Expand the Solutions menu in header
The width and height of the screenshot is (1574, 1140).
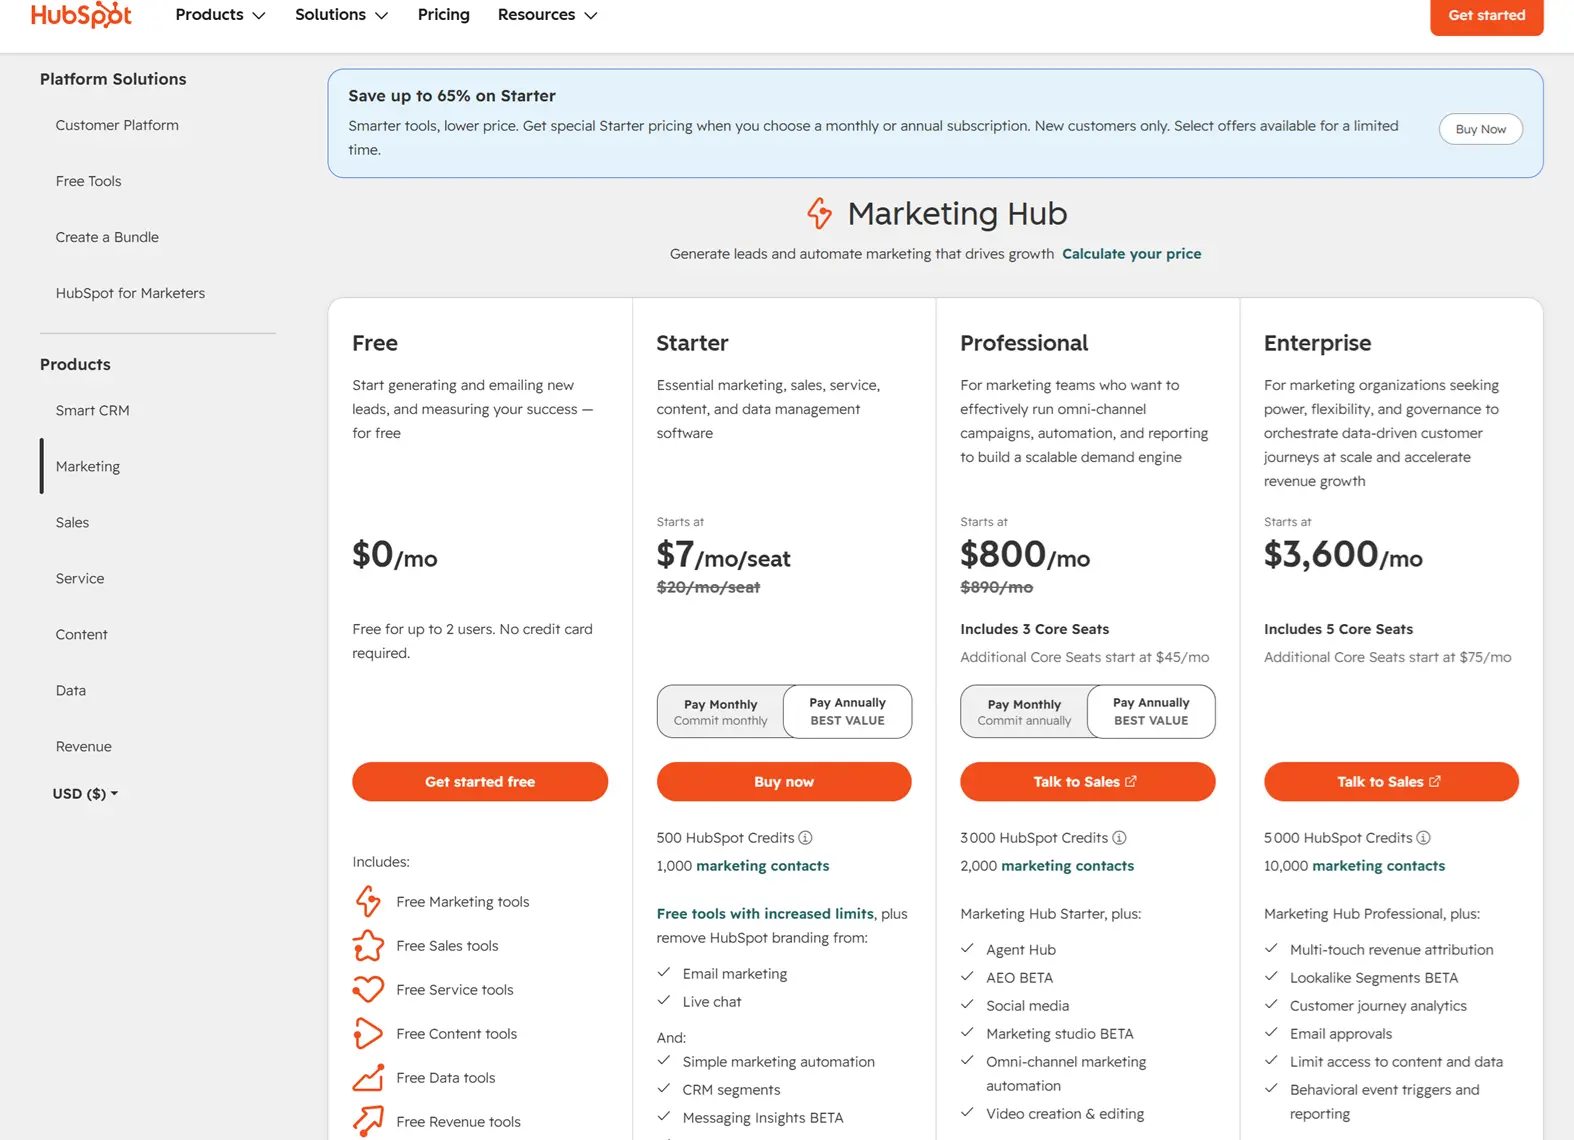pyautogui.click(x=341, y=15)
